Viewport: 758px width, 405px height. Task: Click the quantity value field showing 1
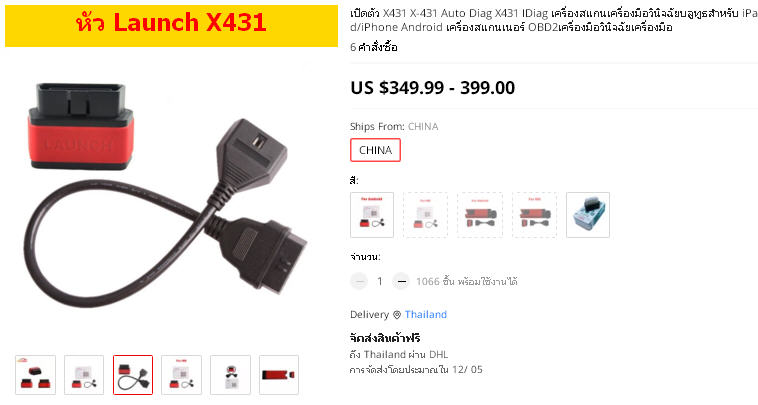pyautogui.click(x=379, y=281)
